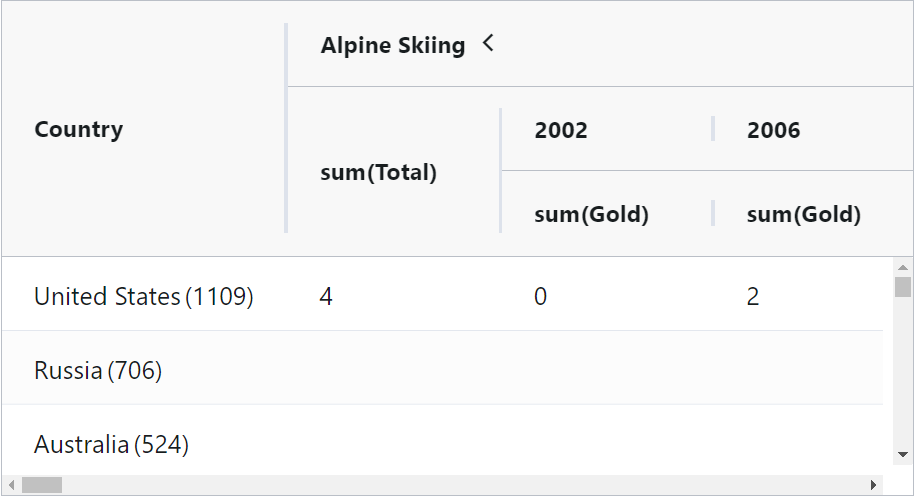Click the vertical scrollbar thumb
The height and width of the screenshot is (497, 915).
coord(903,288)
